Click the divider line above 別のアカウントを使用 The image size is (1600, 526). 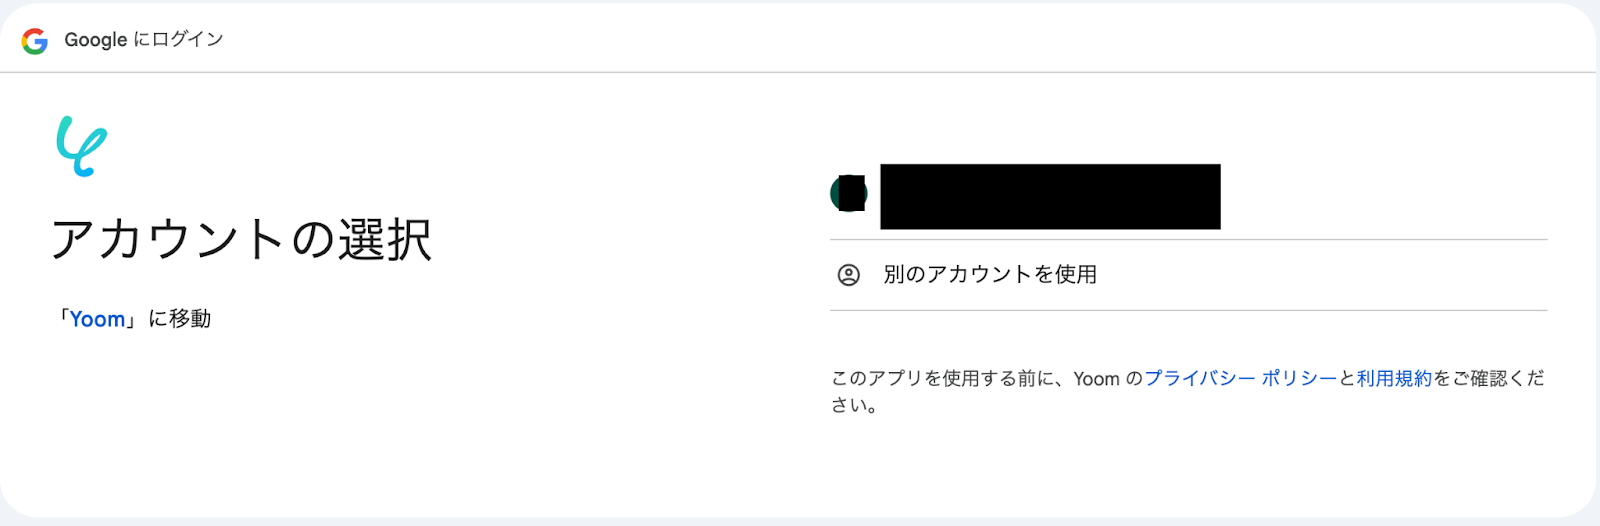[1189, 240]
